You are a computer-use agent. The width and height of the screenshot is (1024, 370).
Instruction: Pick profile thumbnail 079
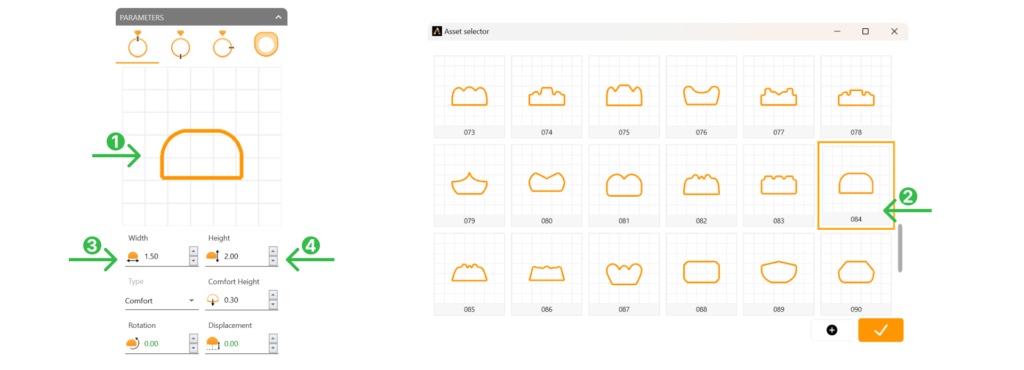470,185
